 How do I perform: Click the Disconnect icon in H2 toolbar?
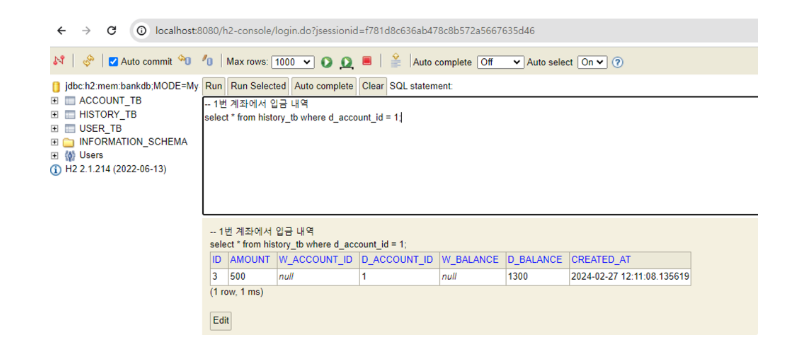pos(59,61)
